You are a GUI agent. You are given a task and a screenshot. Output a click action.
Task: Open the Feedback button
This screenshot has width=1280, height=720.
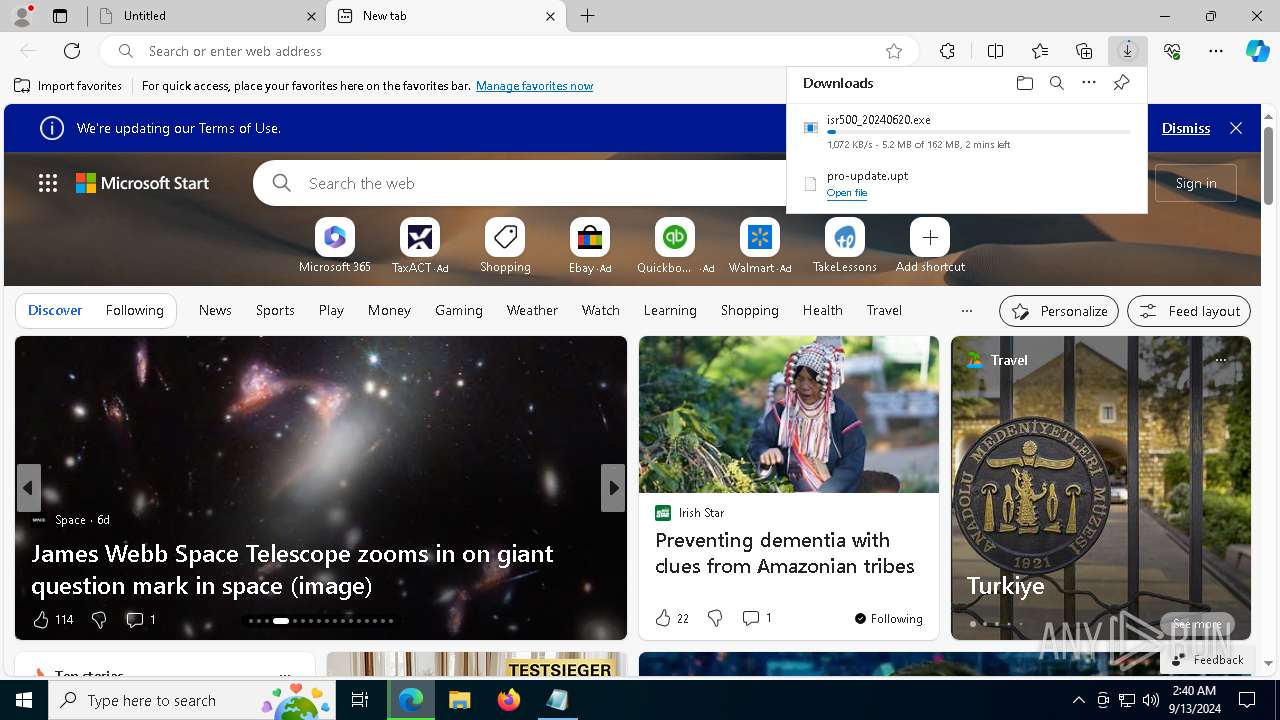point(1207,660)
